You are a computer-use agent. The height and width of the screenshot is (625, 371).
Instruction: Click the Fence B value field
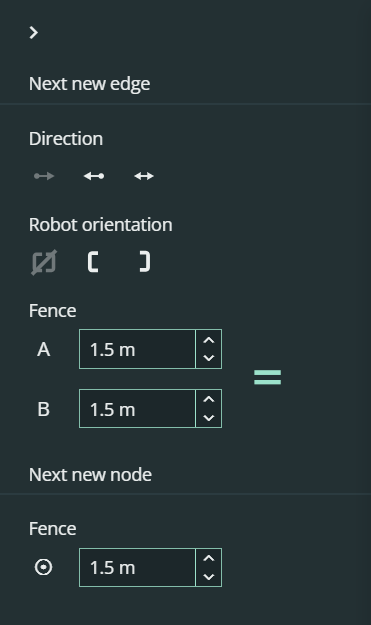pos(137,409)
